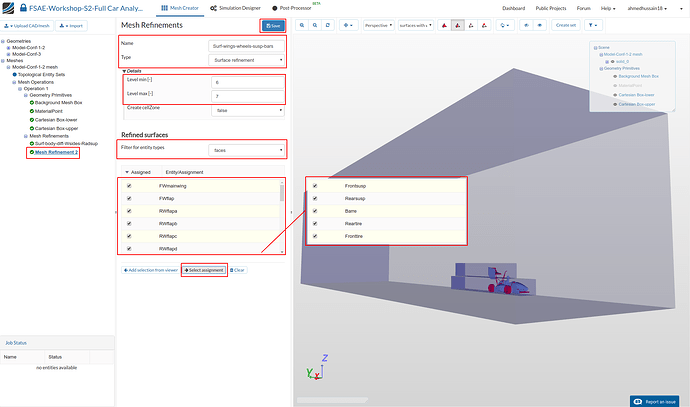This screenshot has width=690, height=407.
Task: Open the Dashboard menu item
Action: pyautogui.click(x=514, y=8)
